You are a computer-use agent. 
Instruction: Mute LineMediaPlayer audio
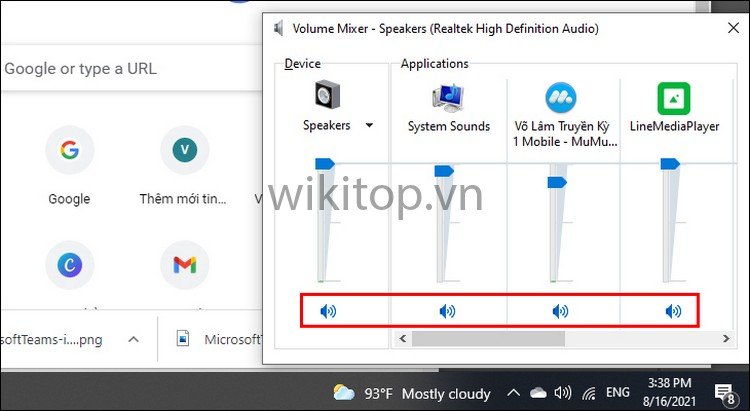pos(674,312)
